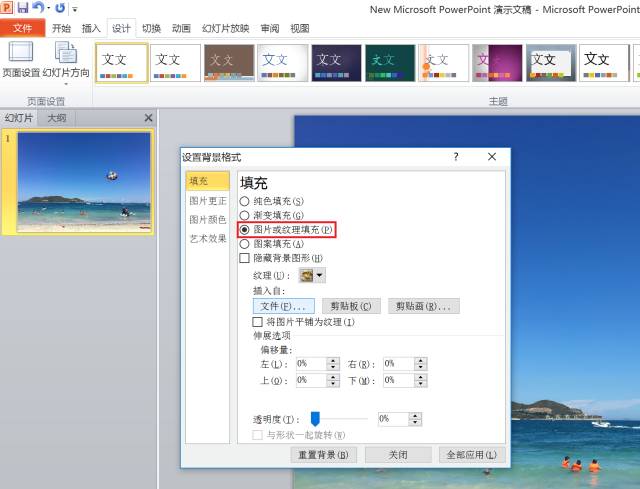This screenshot has height=489, width=640.
Task: Open the 纹理 texture dropdown
Action: pos(312,276)
